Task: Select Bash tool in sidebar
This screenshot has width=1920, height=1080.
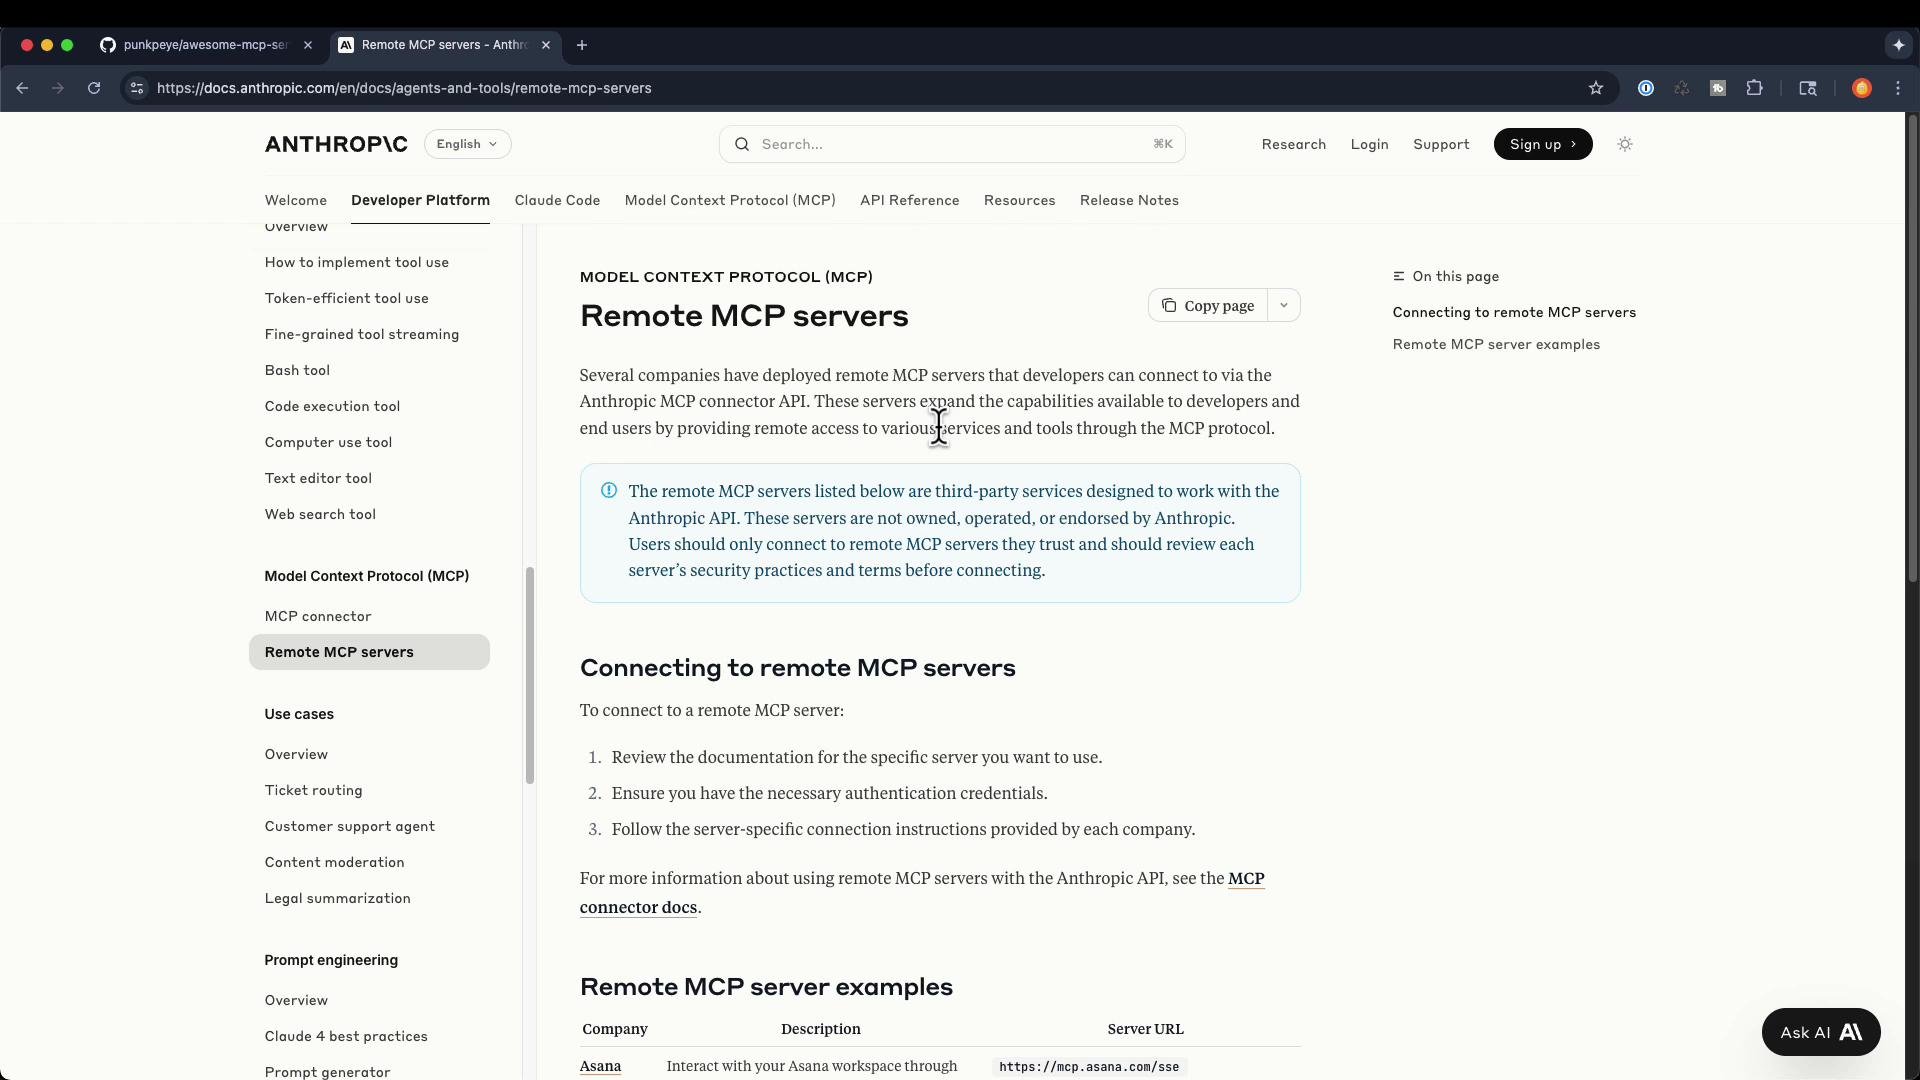Action: [x=297, y=370]
